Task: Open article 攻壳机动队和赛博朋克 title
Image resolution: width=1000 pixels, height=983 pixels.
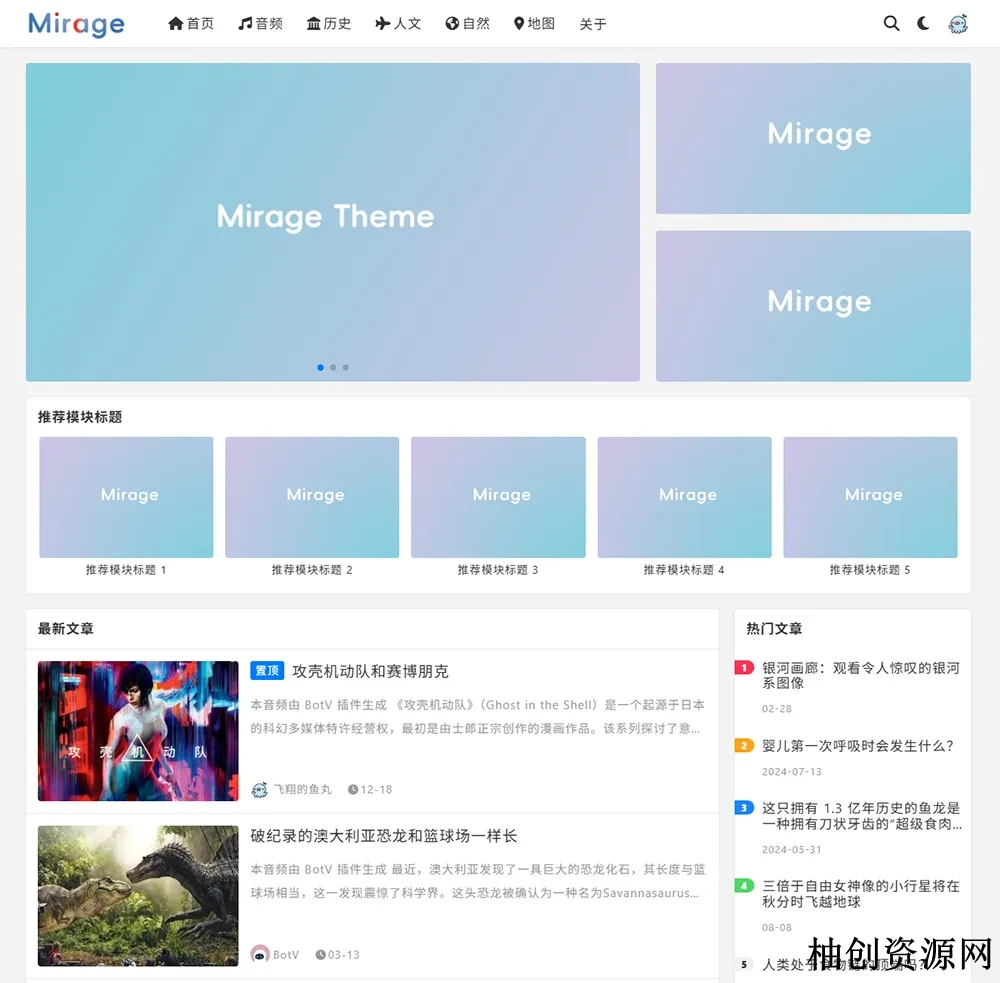Action: pos(370,671)
